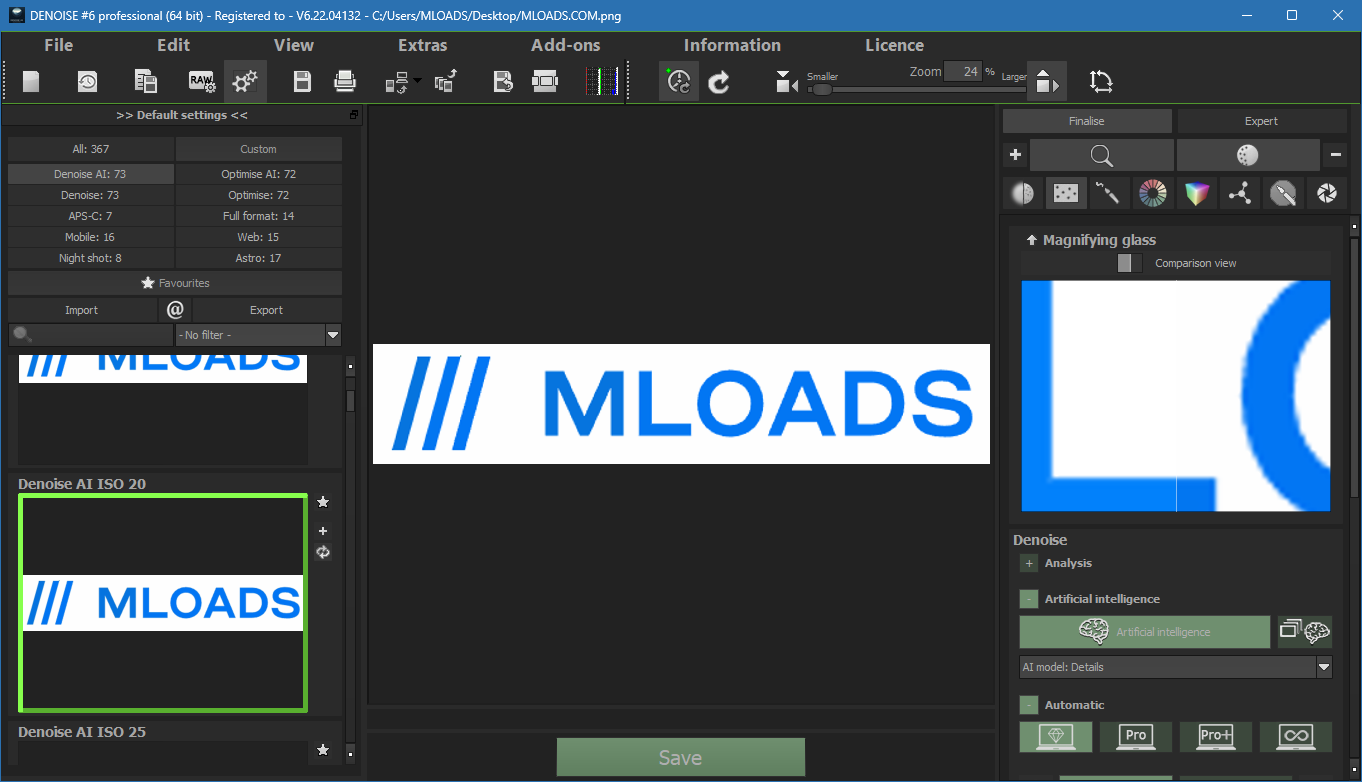
Task: Click the printer icon in toolbar
Action: [345, 82]
